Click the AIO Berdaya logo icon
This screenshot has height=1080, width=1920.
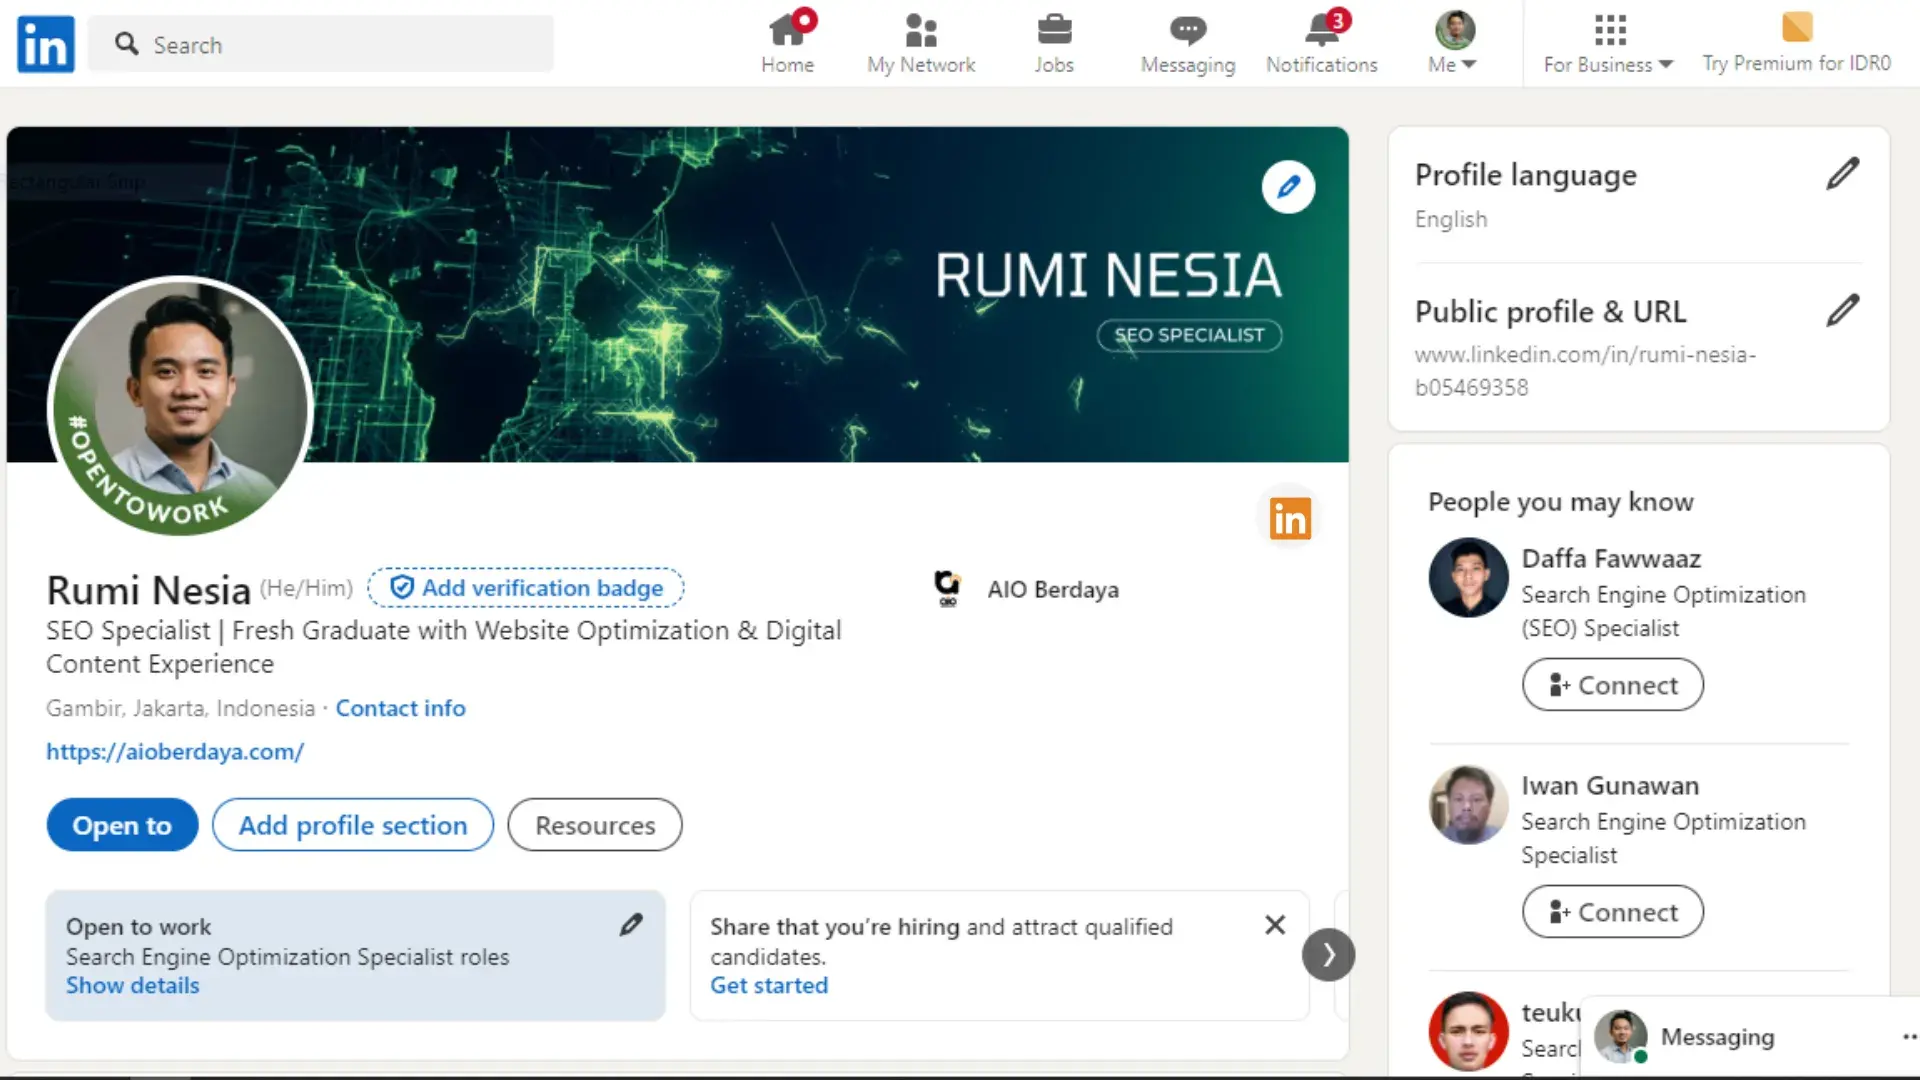947,588
